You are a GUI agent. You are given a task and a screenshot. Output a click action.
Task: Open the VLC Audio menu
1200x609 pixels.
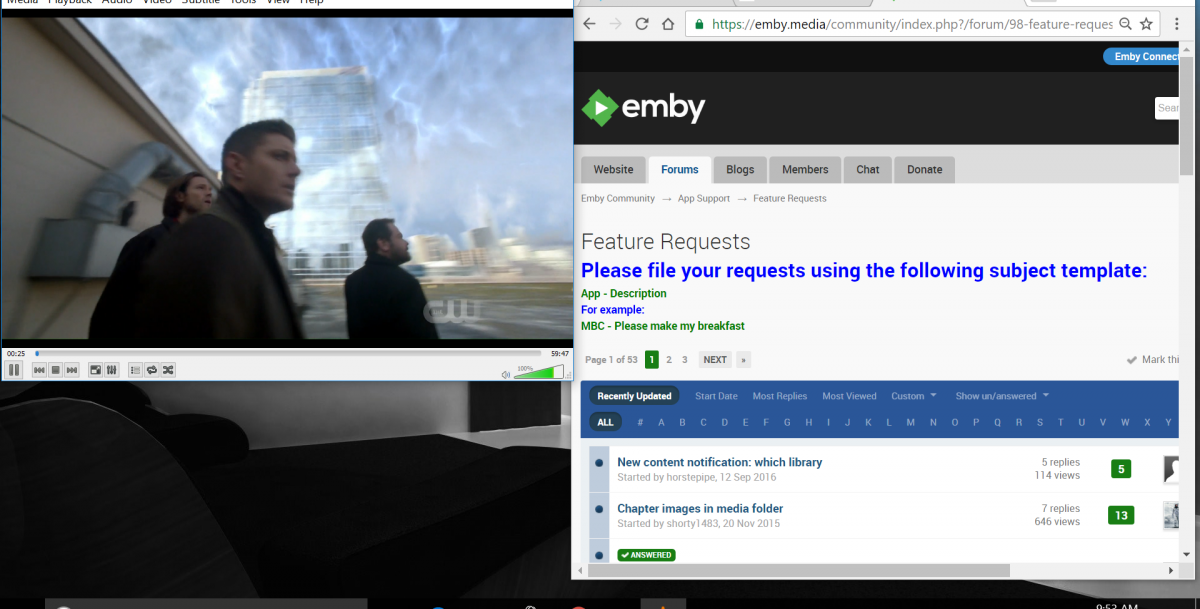[116, 3]
